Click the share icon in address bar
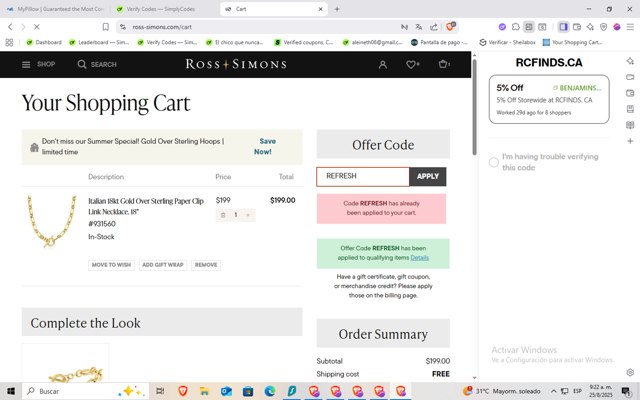The width and height of the screenshot is (640, 400). tap(433, 27)
